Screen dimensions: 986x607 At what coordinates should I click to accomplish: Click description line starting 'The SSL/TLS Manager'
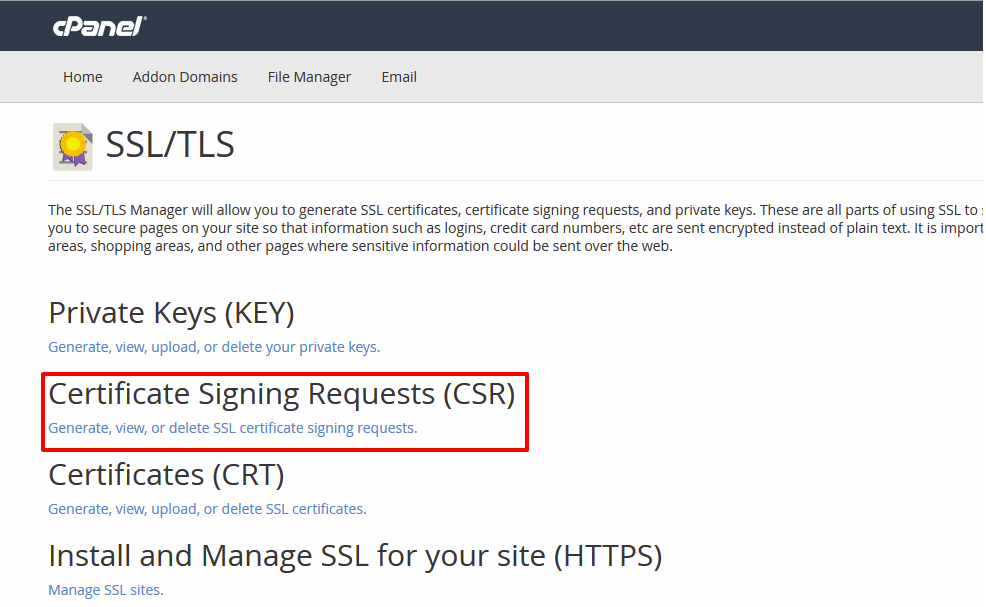tap(516, 210)
